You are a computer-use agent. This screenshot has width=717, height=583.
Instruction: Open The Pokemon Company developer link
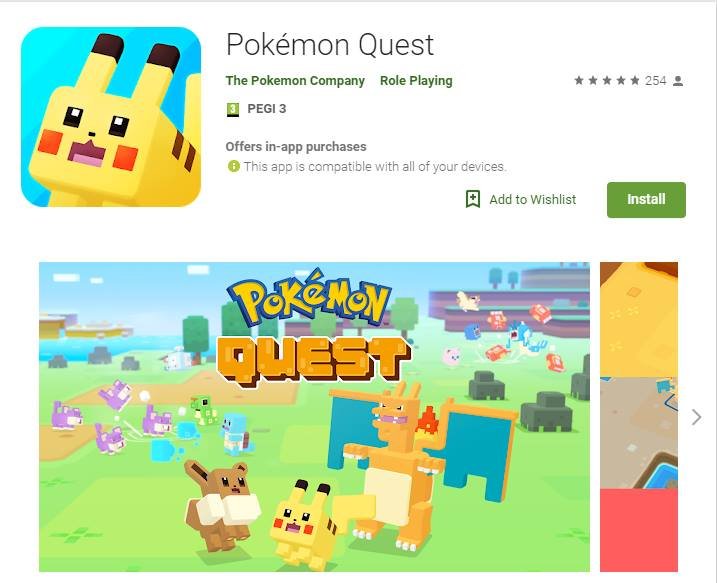295,81
